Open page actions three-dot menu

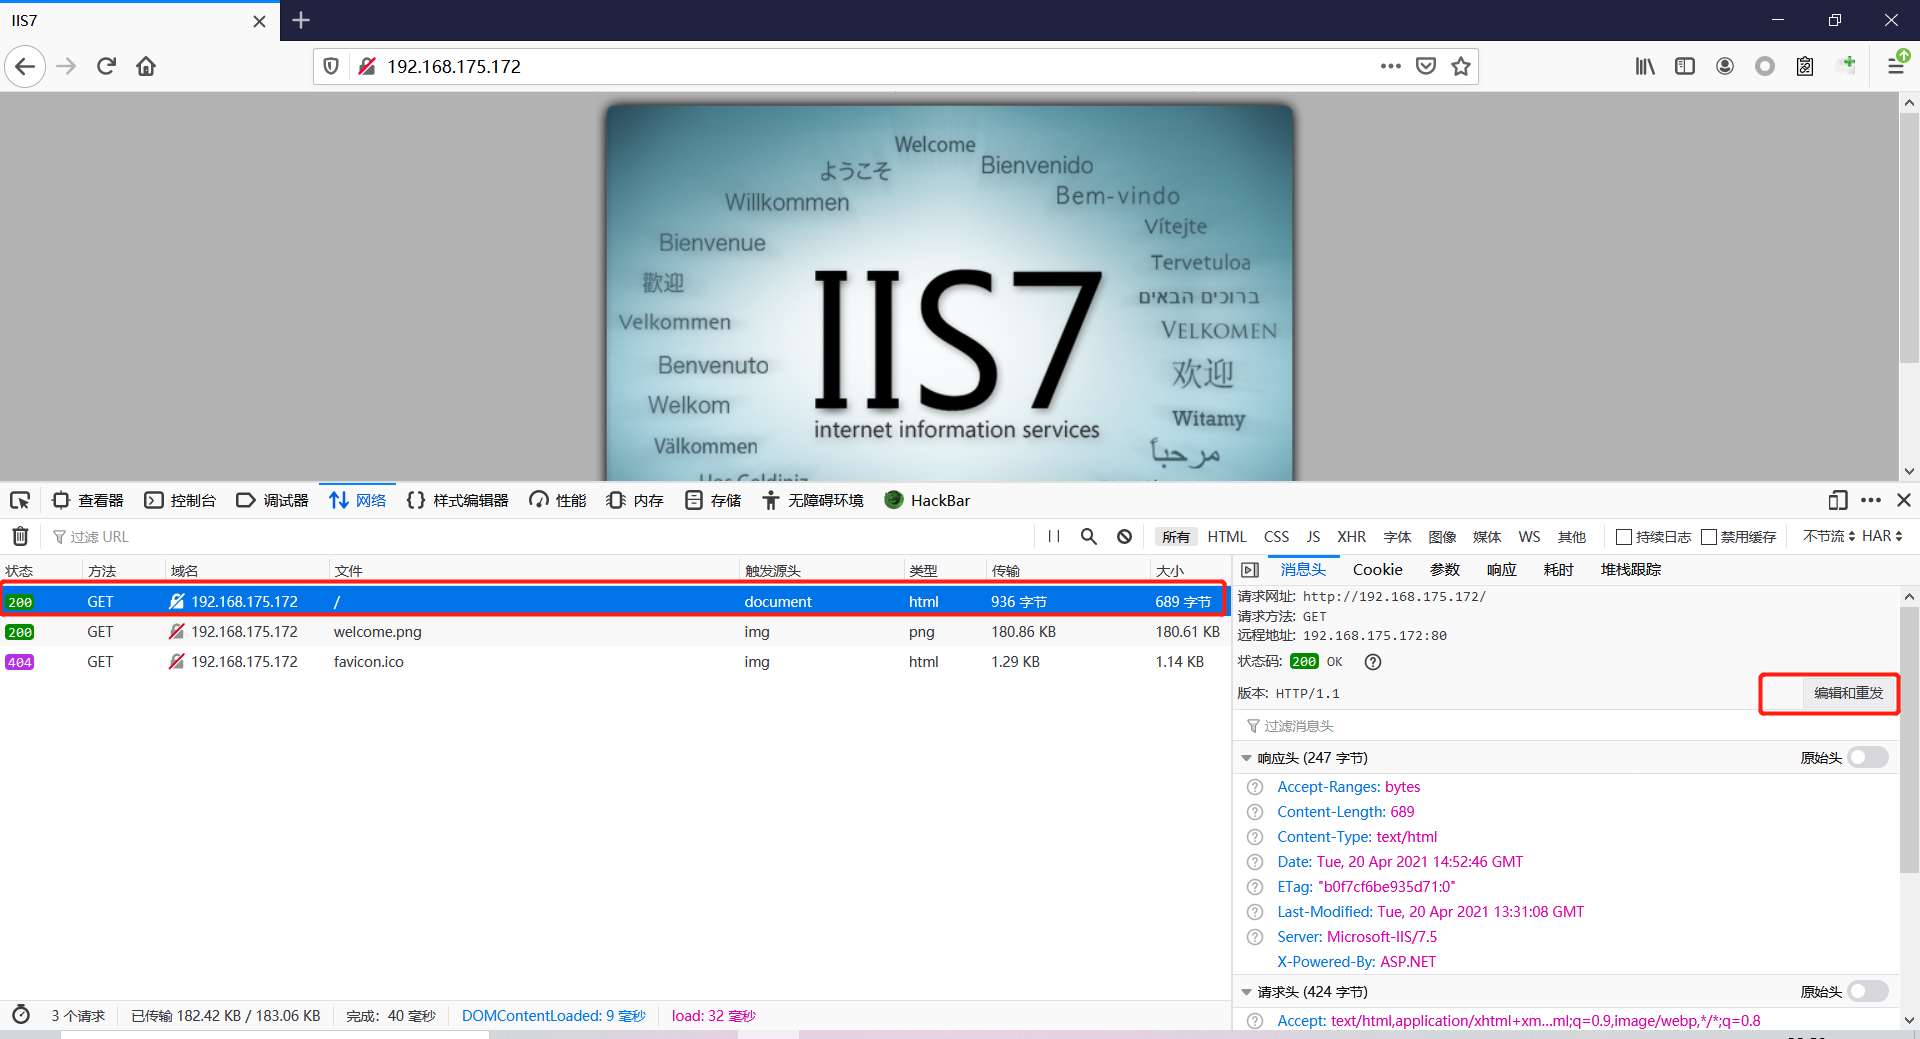point(1390,66)
